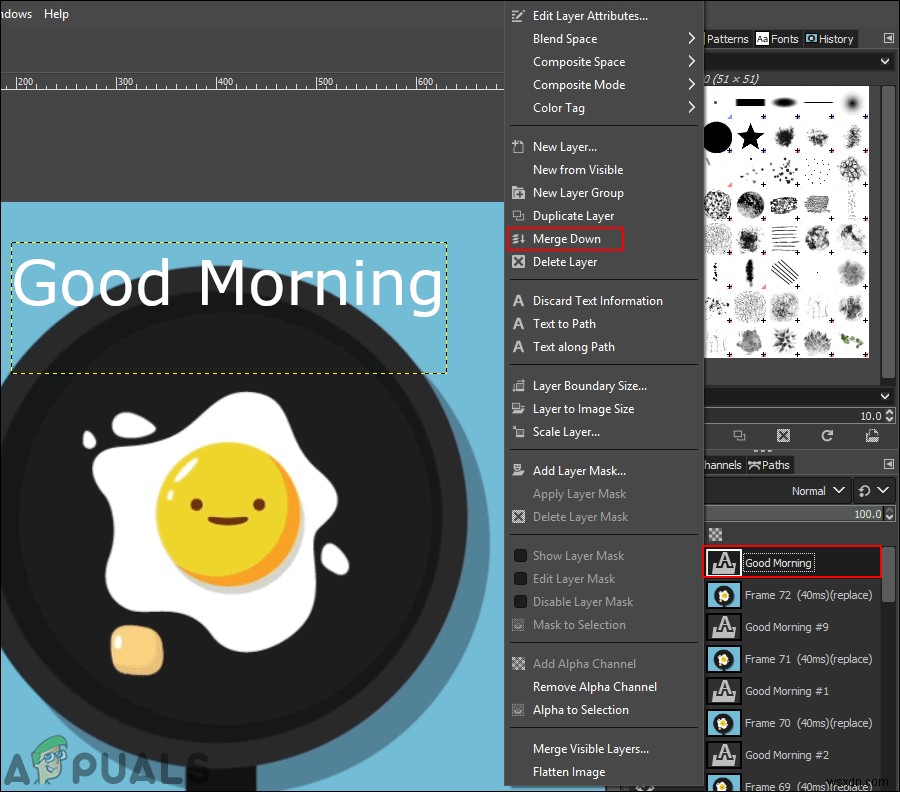Open the Help menu
Viewport: 900px width, 792px height.
point(56,14)
